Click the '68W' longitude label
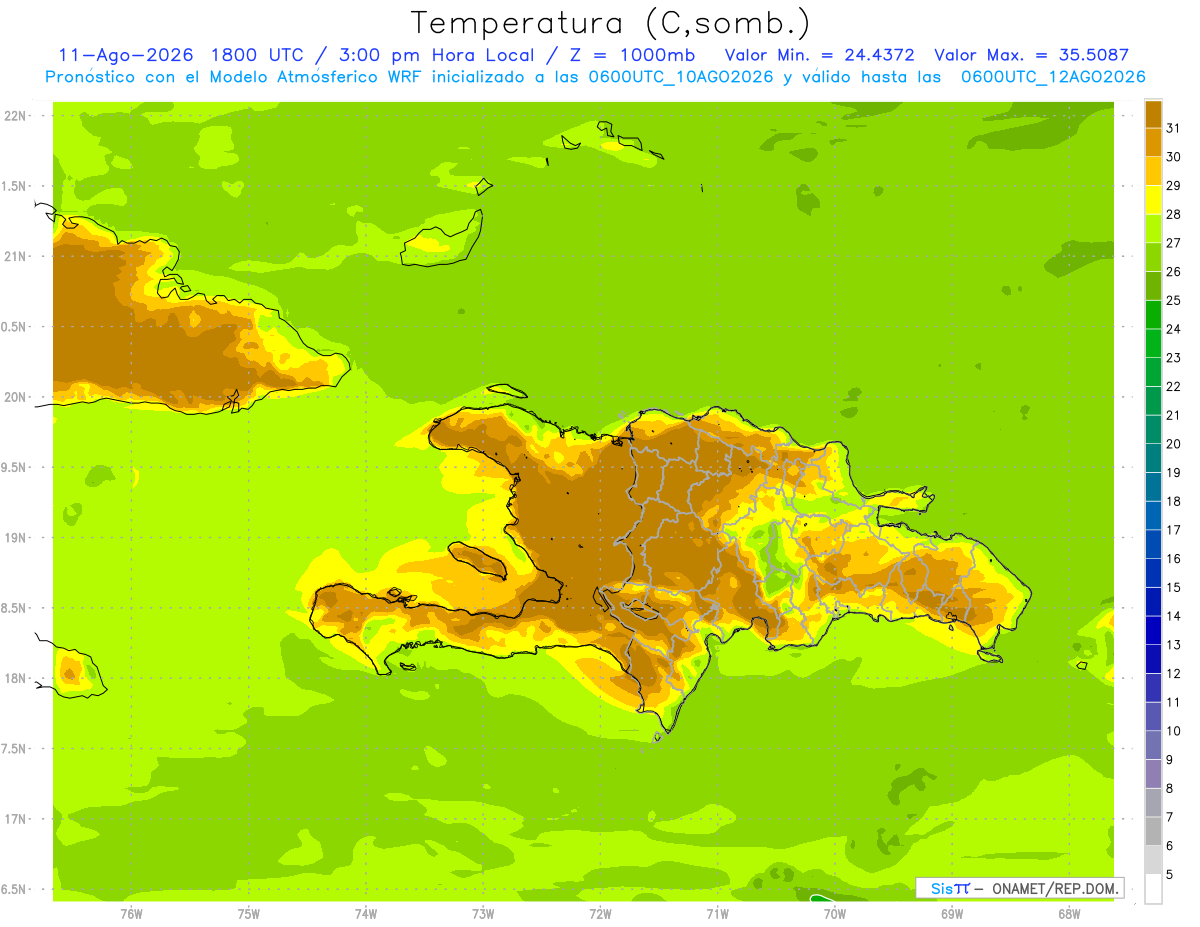 [x=1069, y=914]
